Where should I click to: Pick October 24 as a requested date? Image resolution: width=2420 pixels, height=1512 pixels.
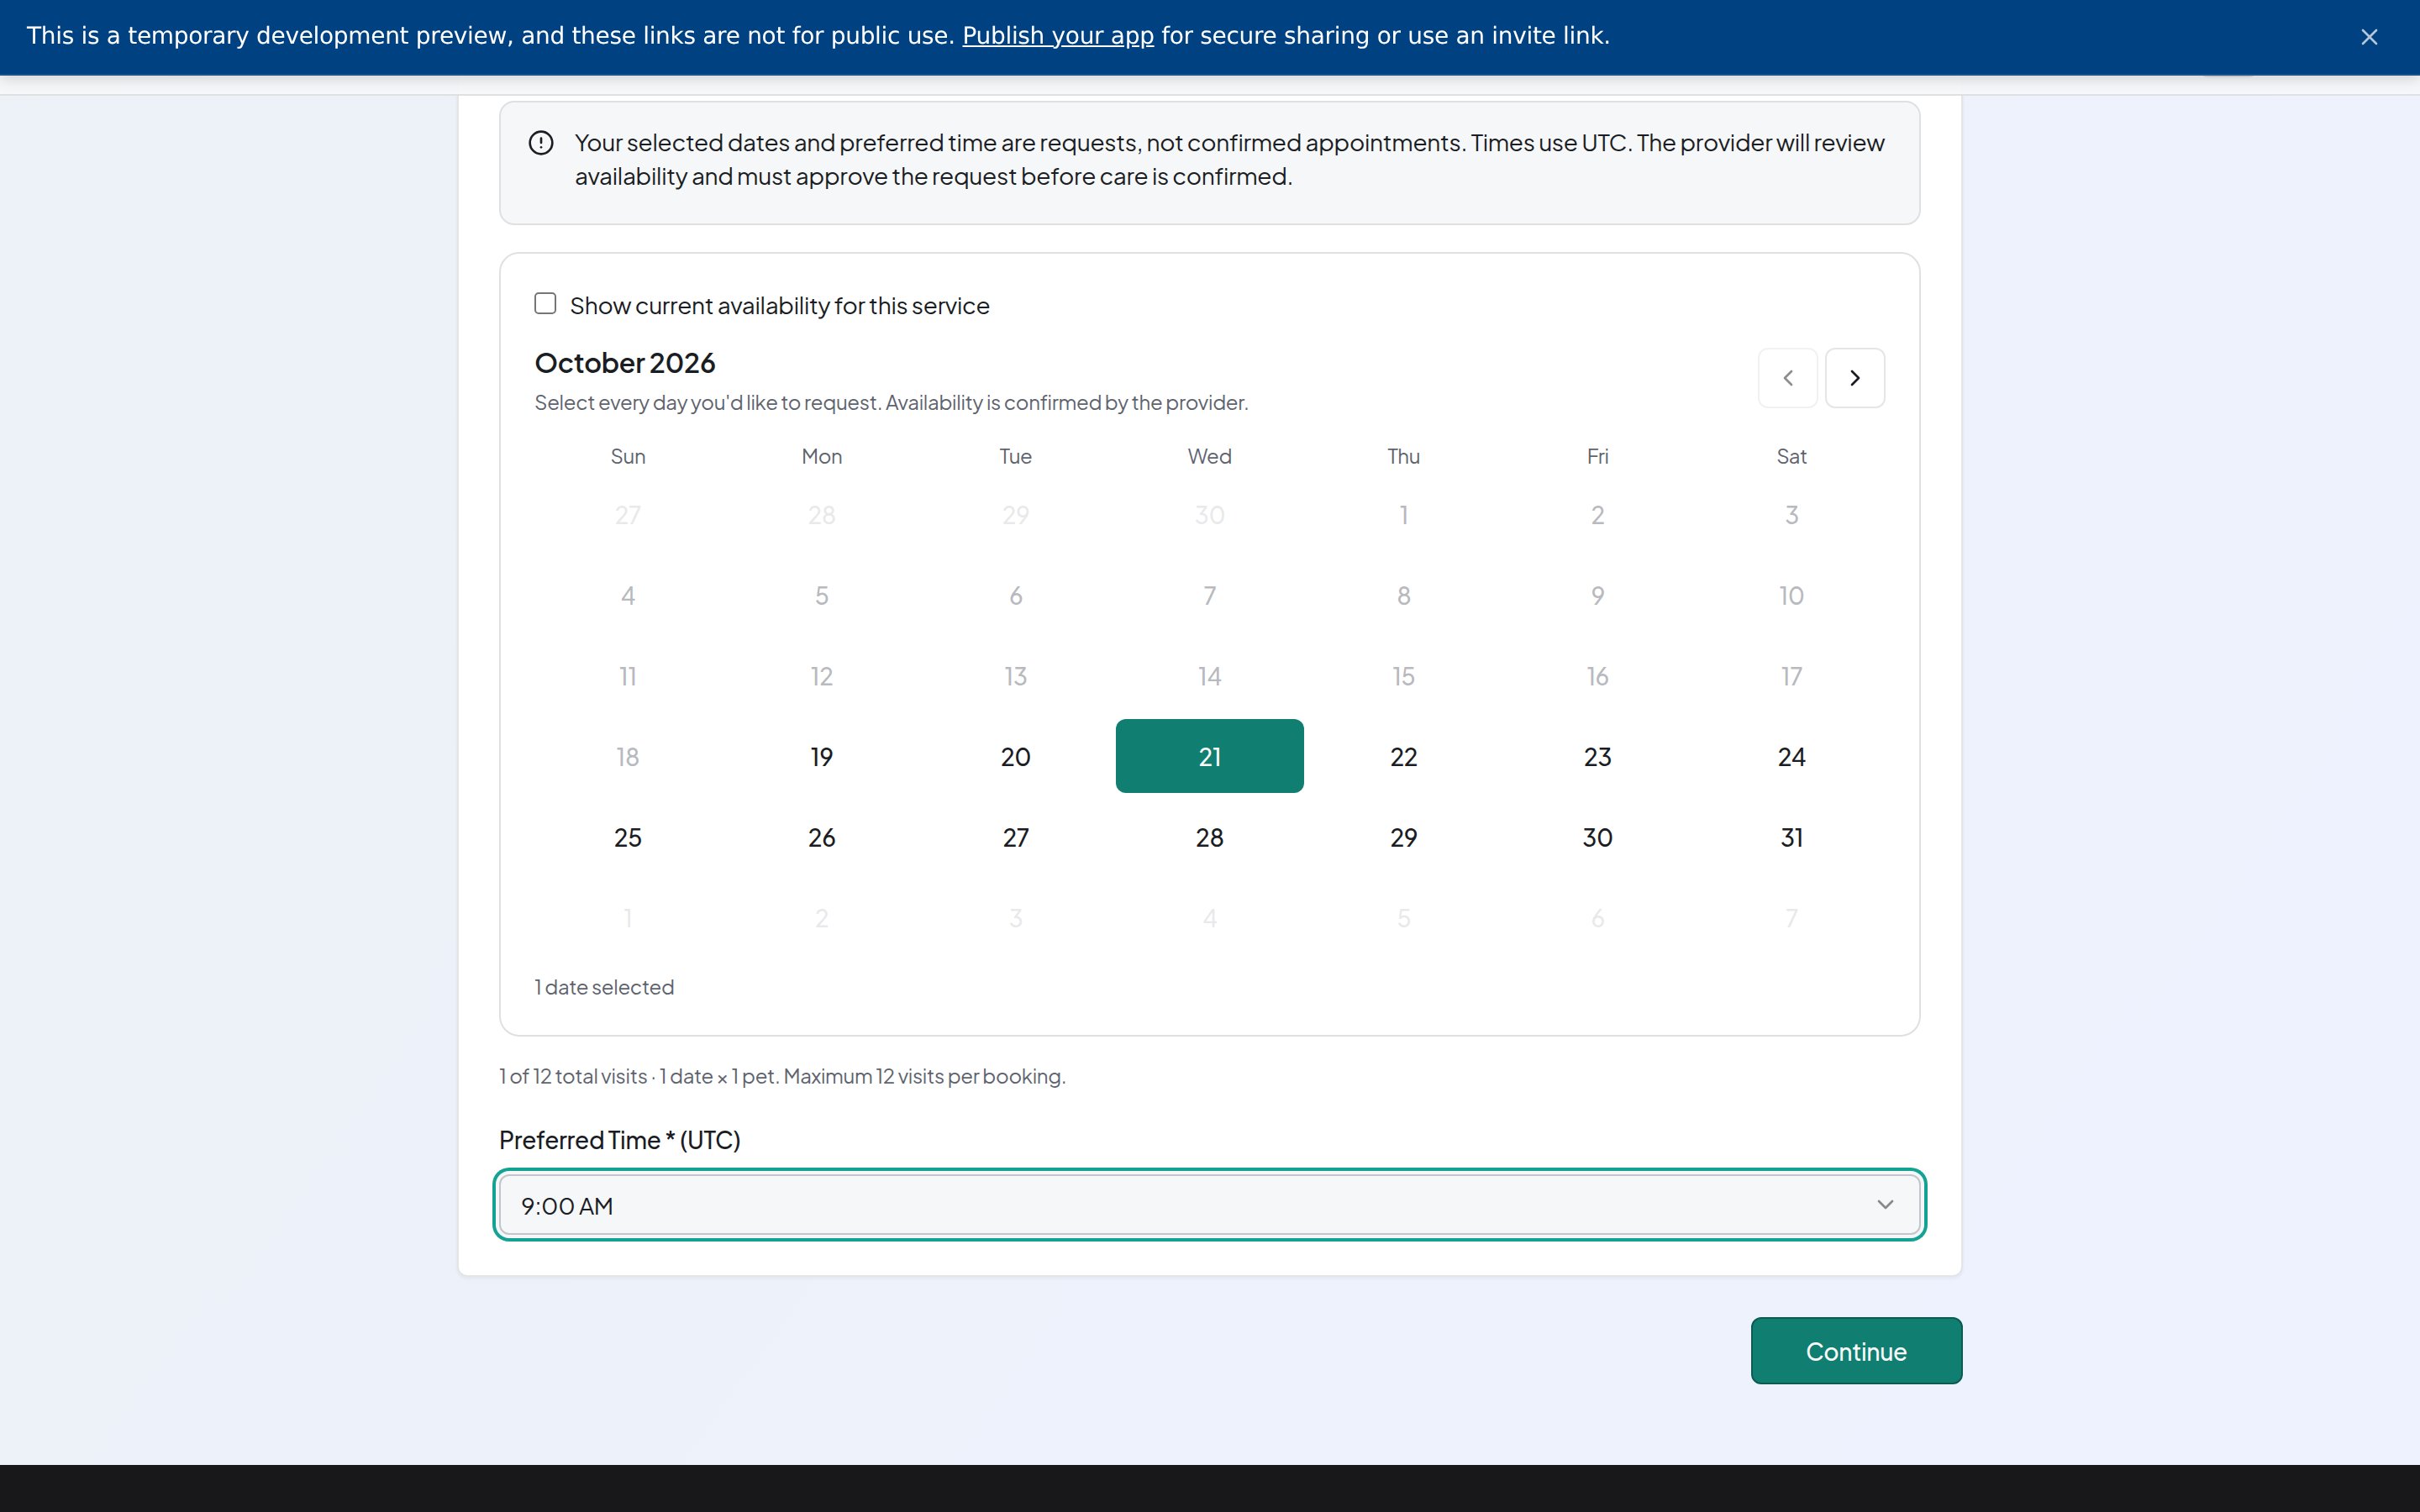click(x=1791, y=756)
